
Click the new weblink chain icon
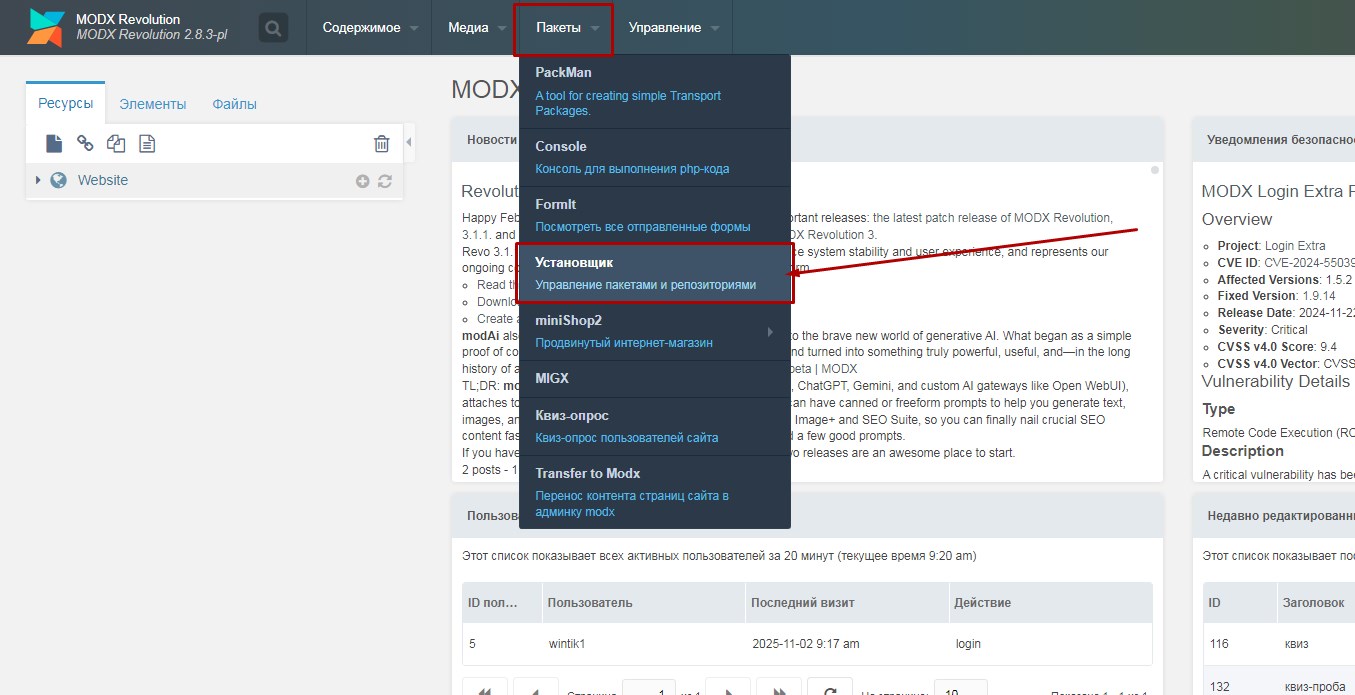click(x=85, y=144)
